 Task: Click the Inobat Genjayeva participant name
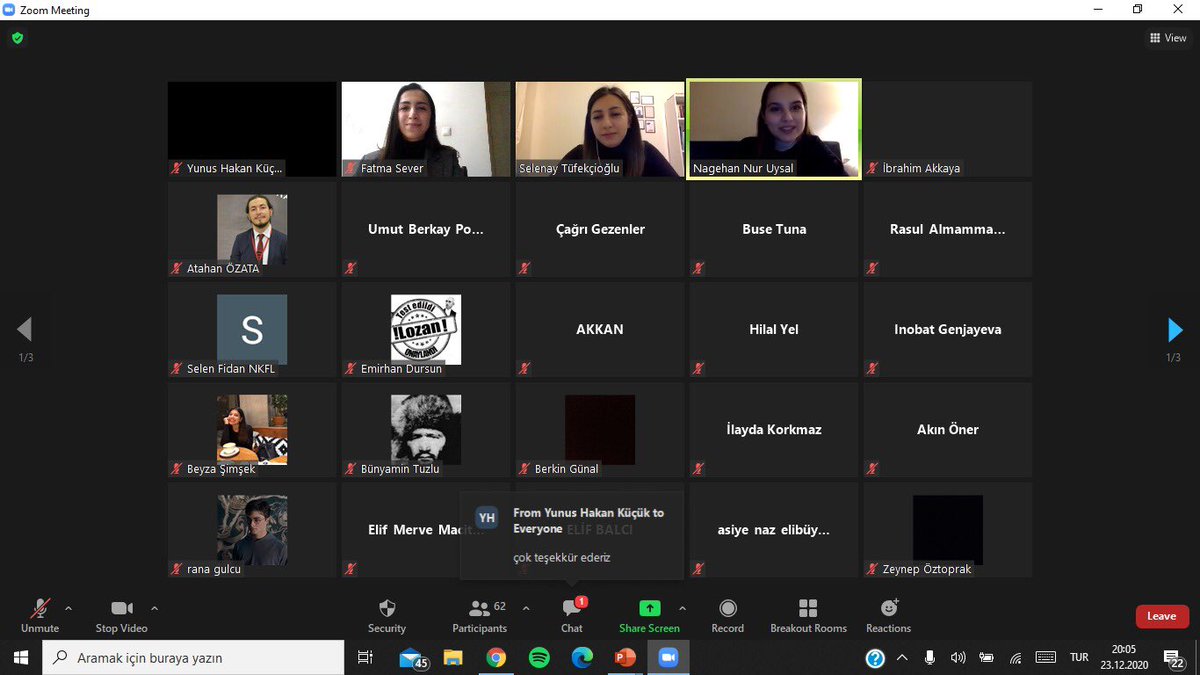click(x=948, y=329)
